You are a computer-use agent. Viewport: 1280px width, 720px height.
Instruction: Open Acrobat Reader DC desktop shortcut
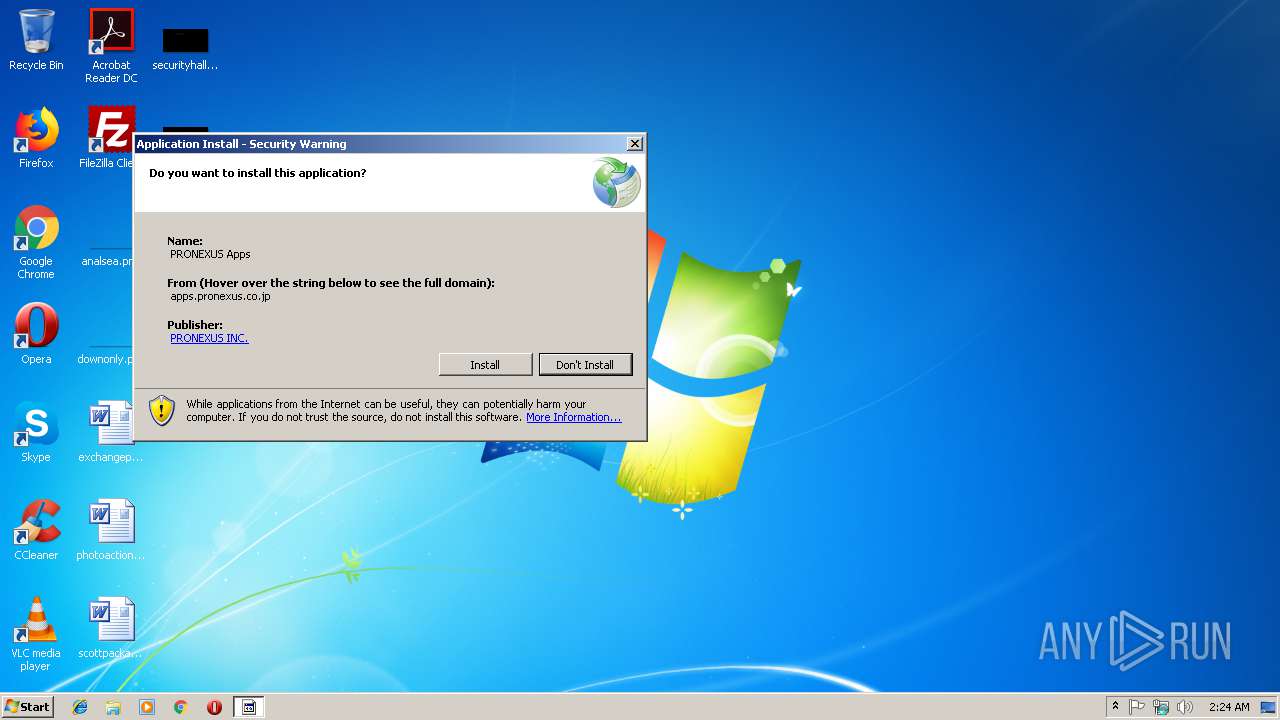coord(111,46)
